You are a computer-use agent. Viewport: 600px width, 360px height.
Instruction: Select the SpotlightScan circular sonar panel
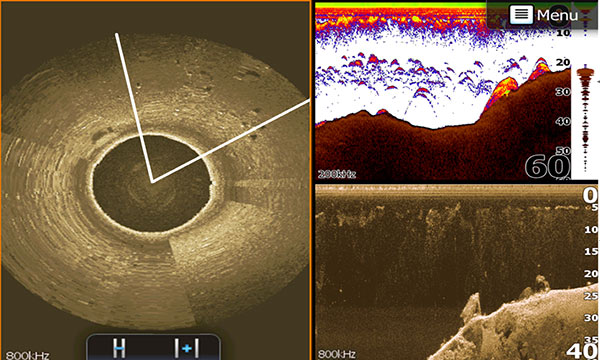pyautogui.click(x=155, y=180)
